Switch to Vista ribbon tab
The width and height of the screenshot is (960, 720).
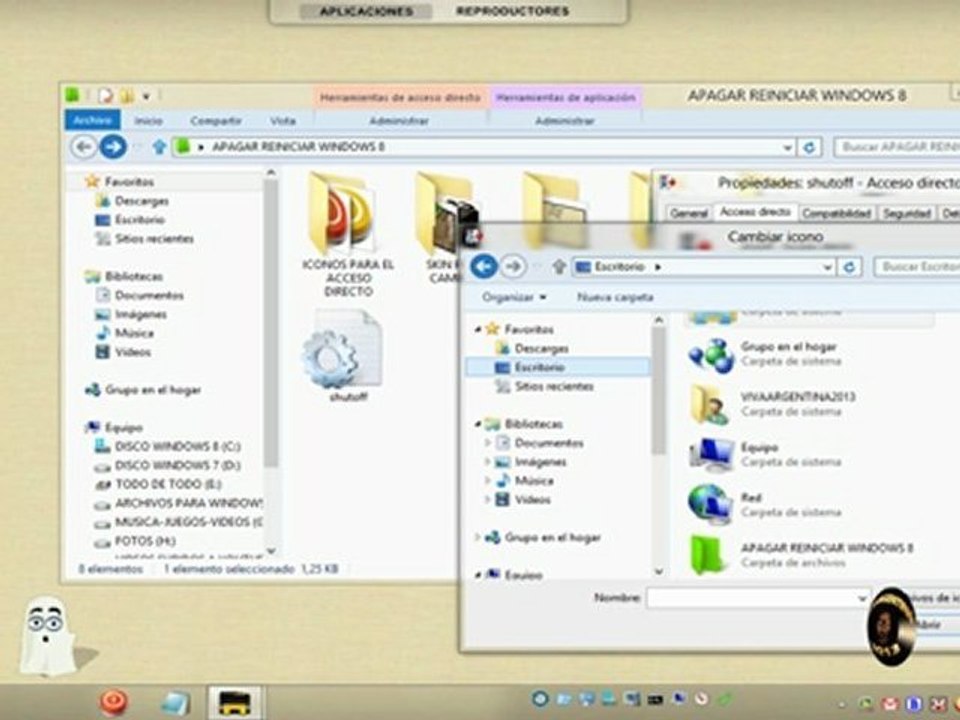pos(283,121)
